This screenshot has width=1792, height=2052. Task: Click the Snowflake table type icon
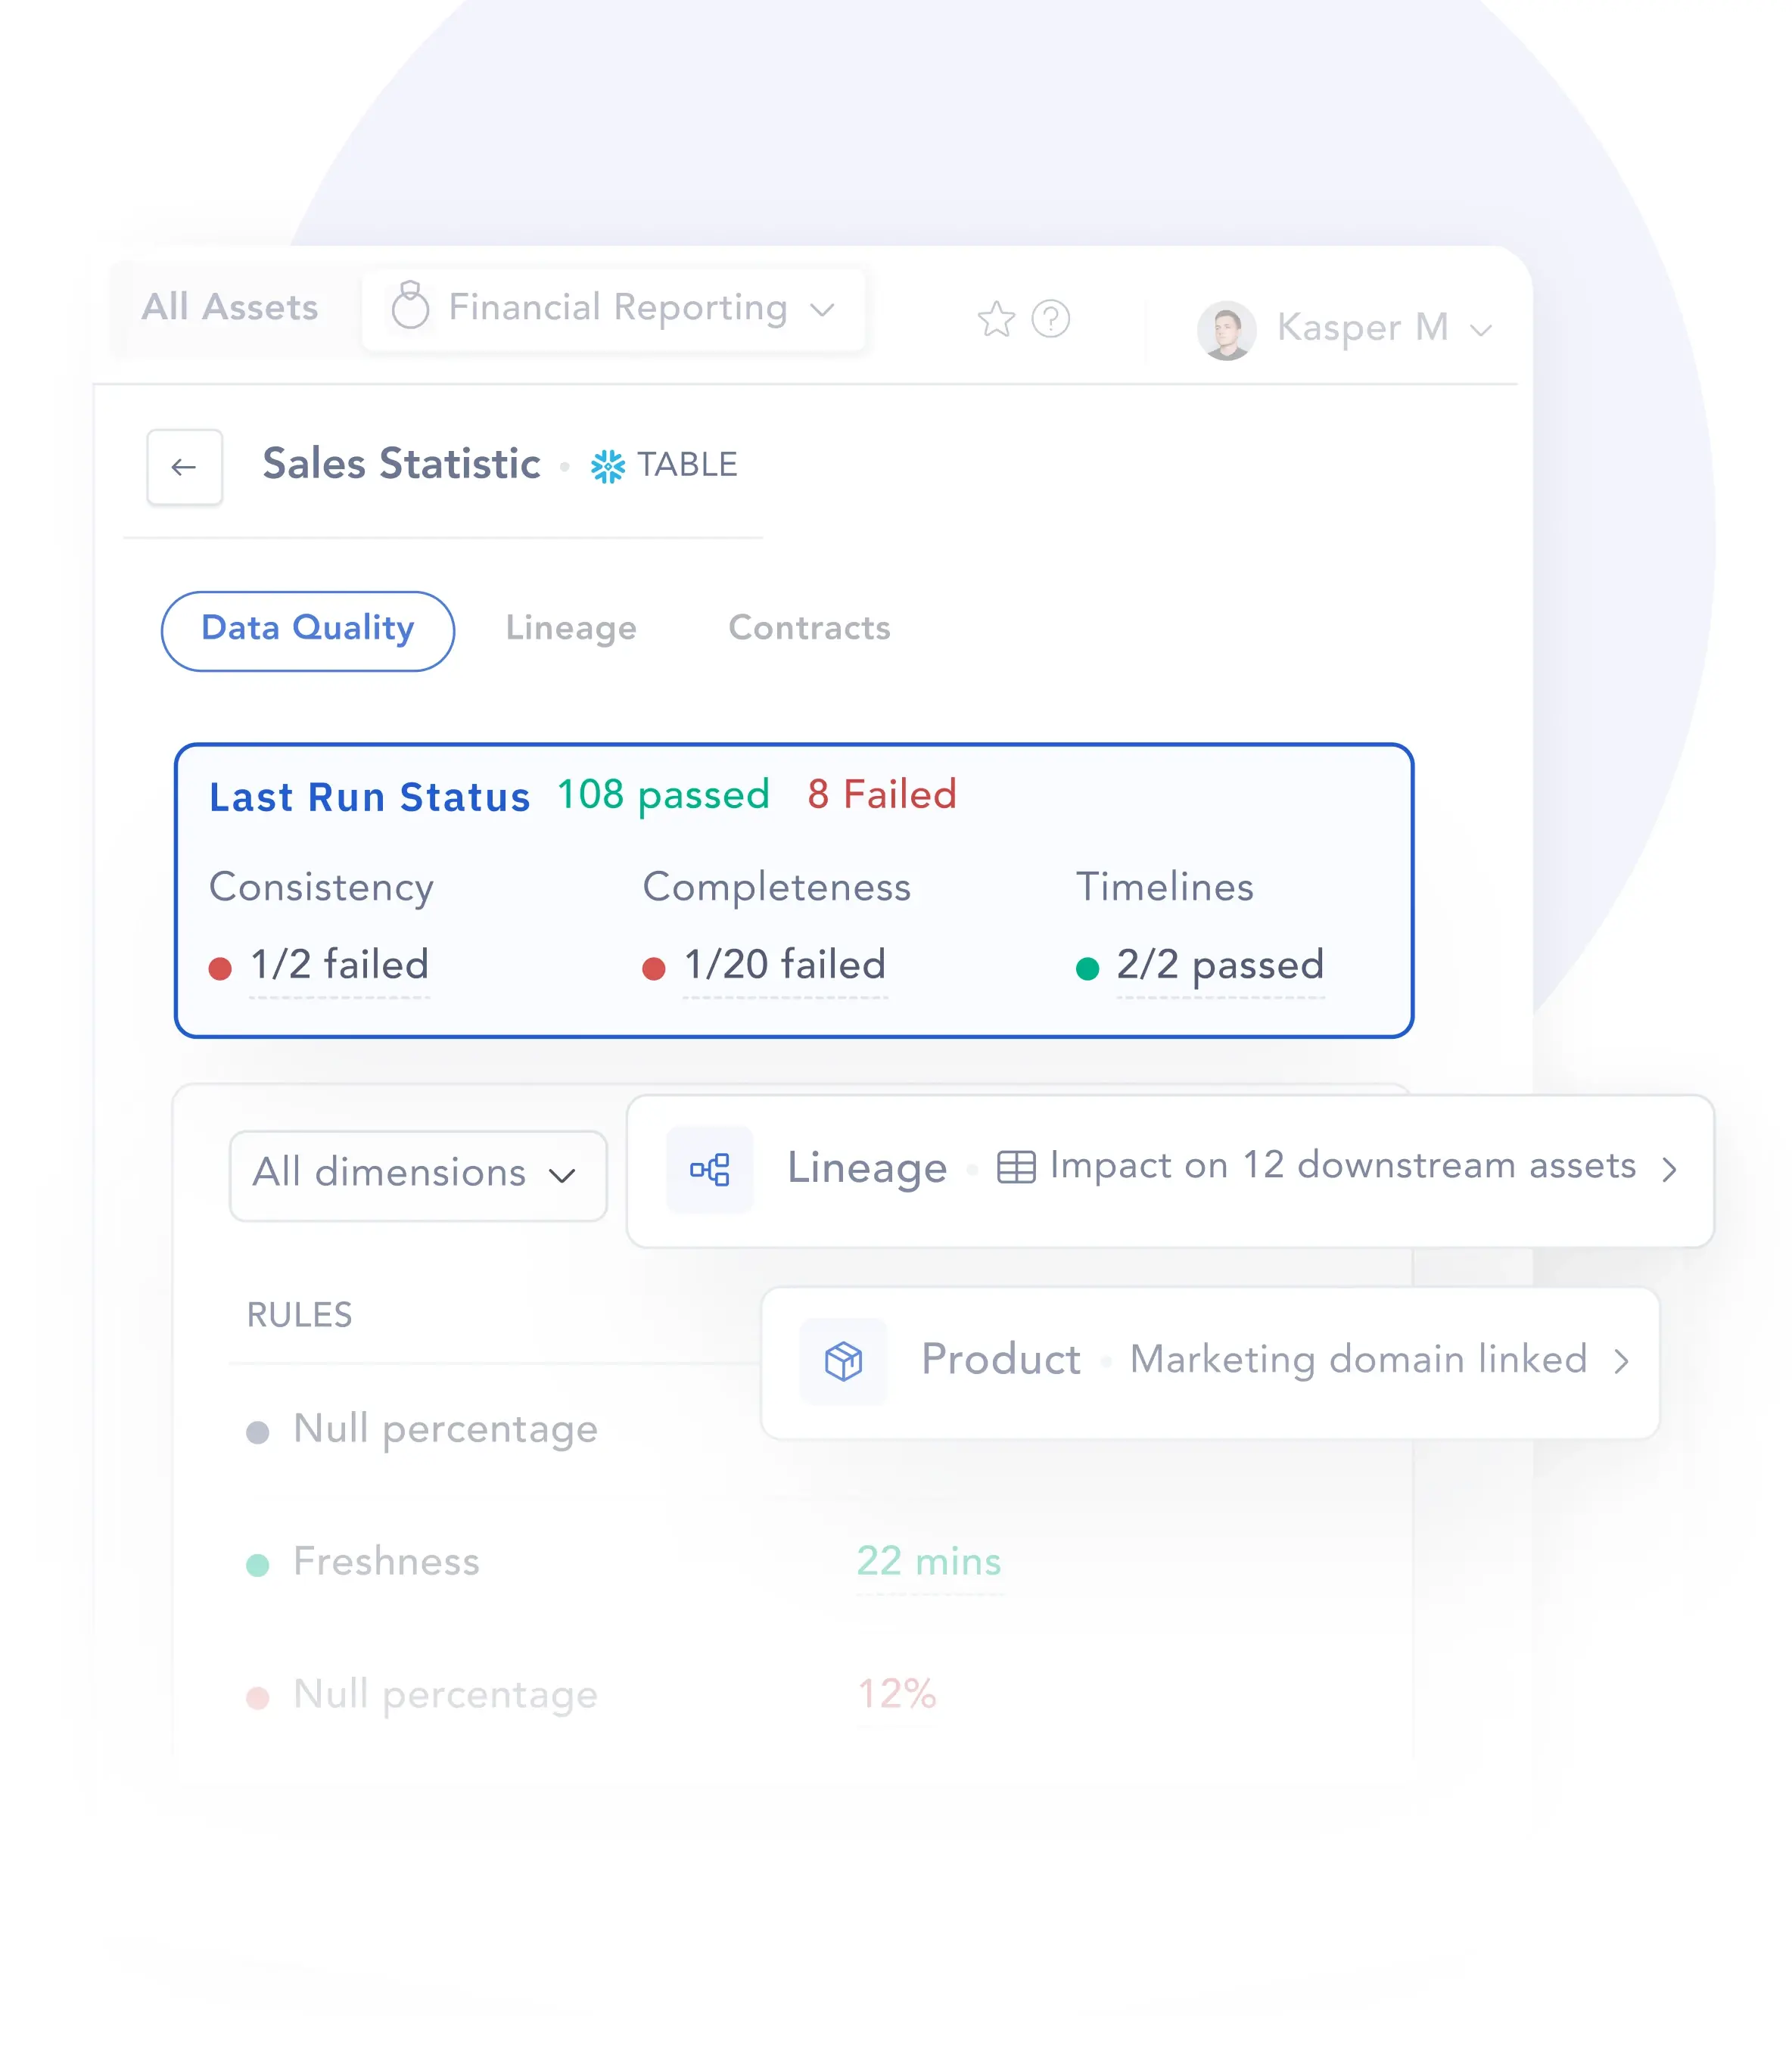tap(608, 466)
